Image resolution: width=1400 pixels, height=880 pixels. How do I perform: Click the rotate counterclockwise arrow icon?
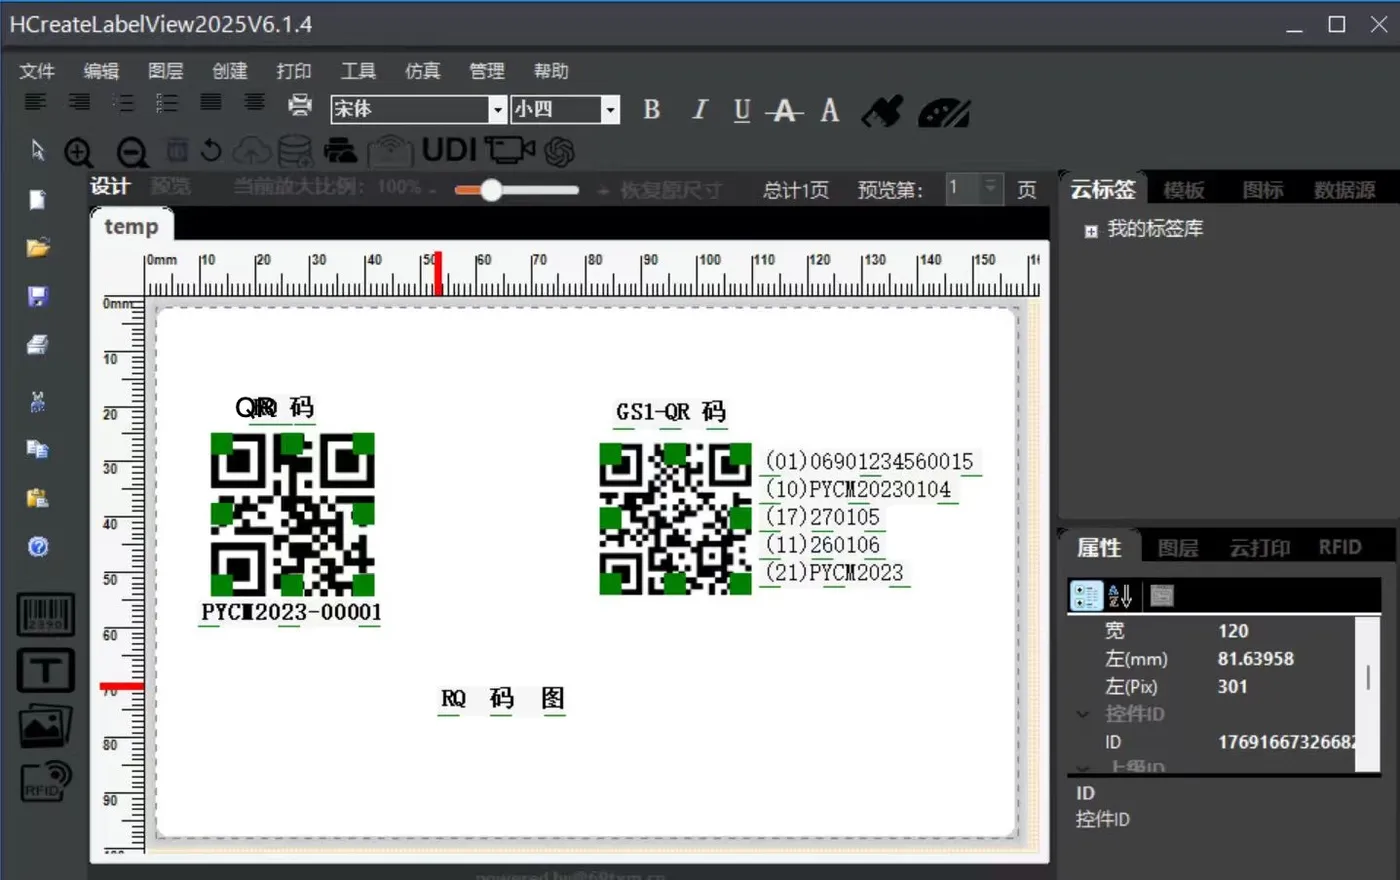[x=211, y=150]
